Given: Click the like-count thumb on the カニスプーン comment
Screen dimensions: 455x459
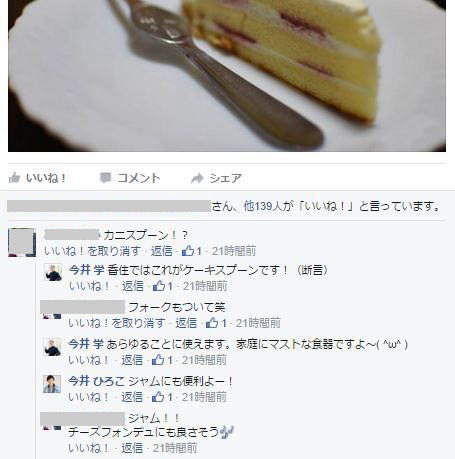Looking at the screenshot, I should point(188,251).
